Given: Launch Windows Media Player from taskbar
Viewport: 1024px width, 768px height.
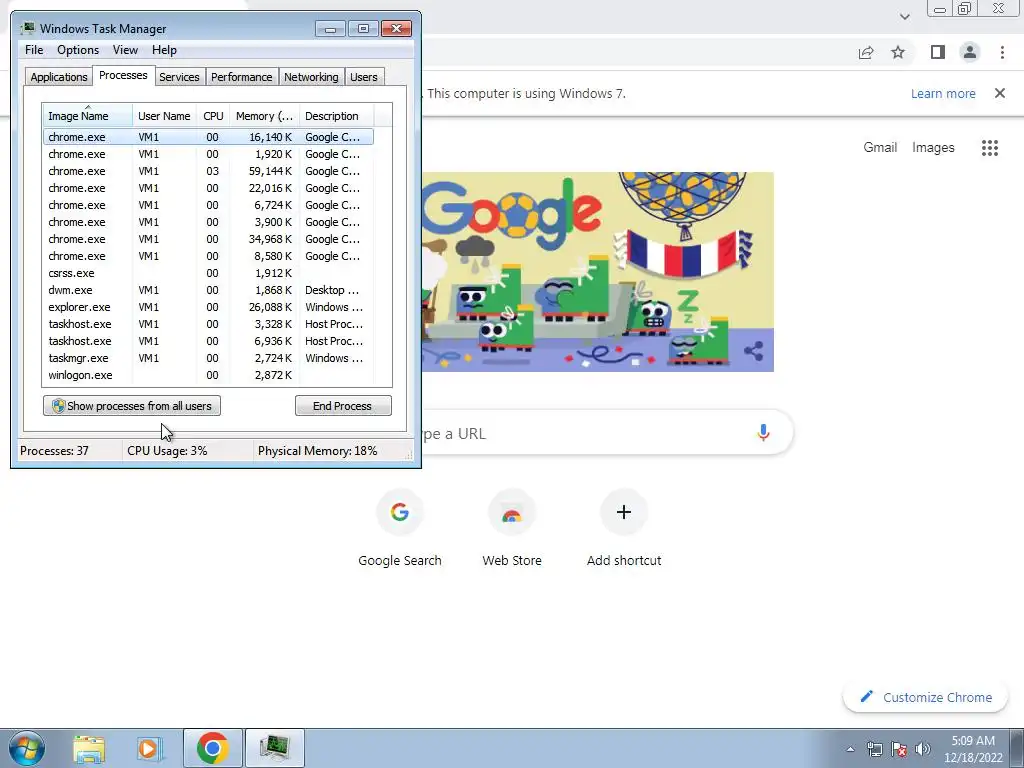Looking at the screenshot, I should click(150, 748).
